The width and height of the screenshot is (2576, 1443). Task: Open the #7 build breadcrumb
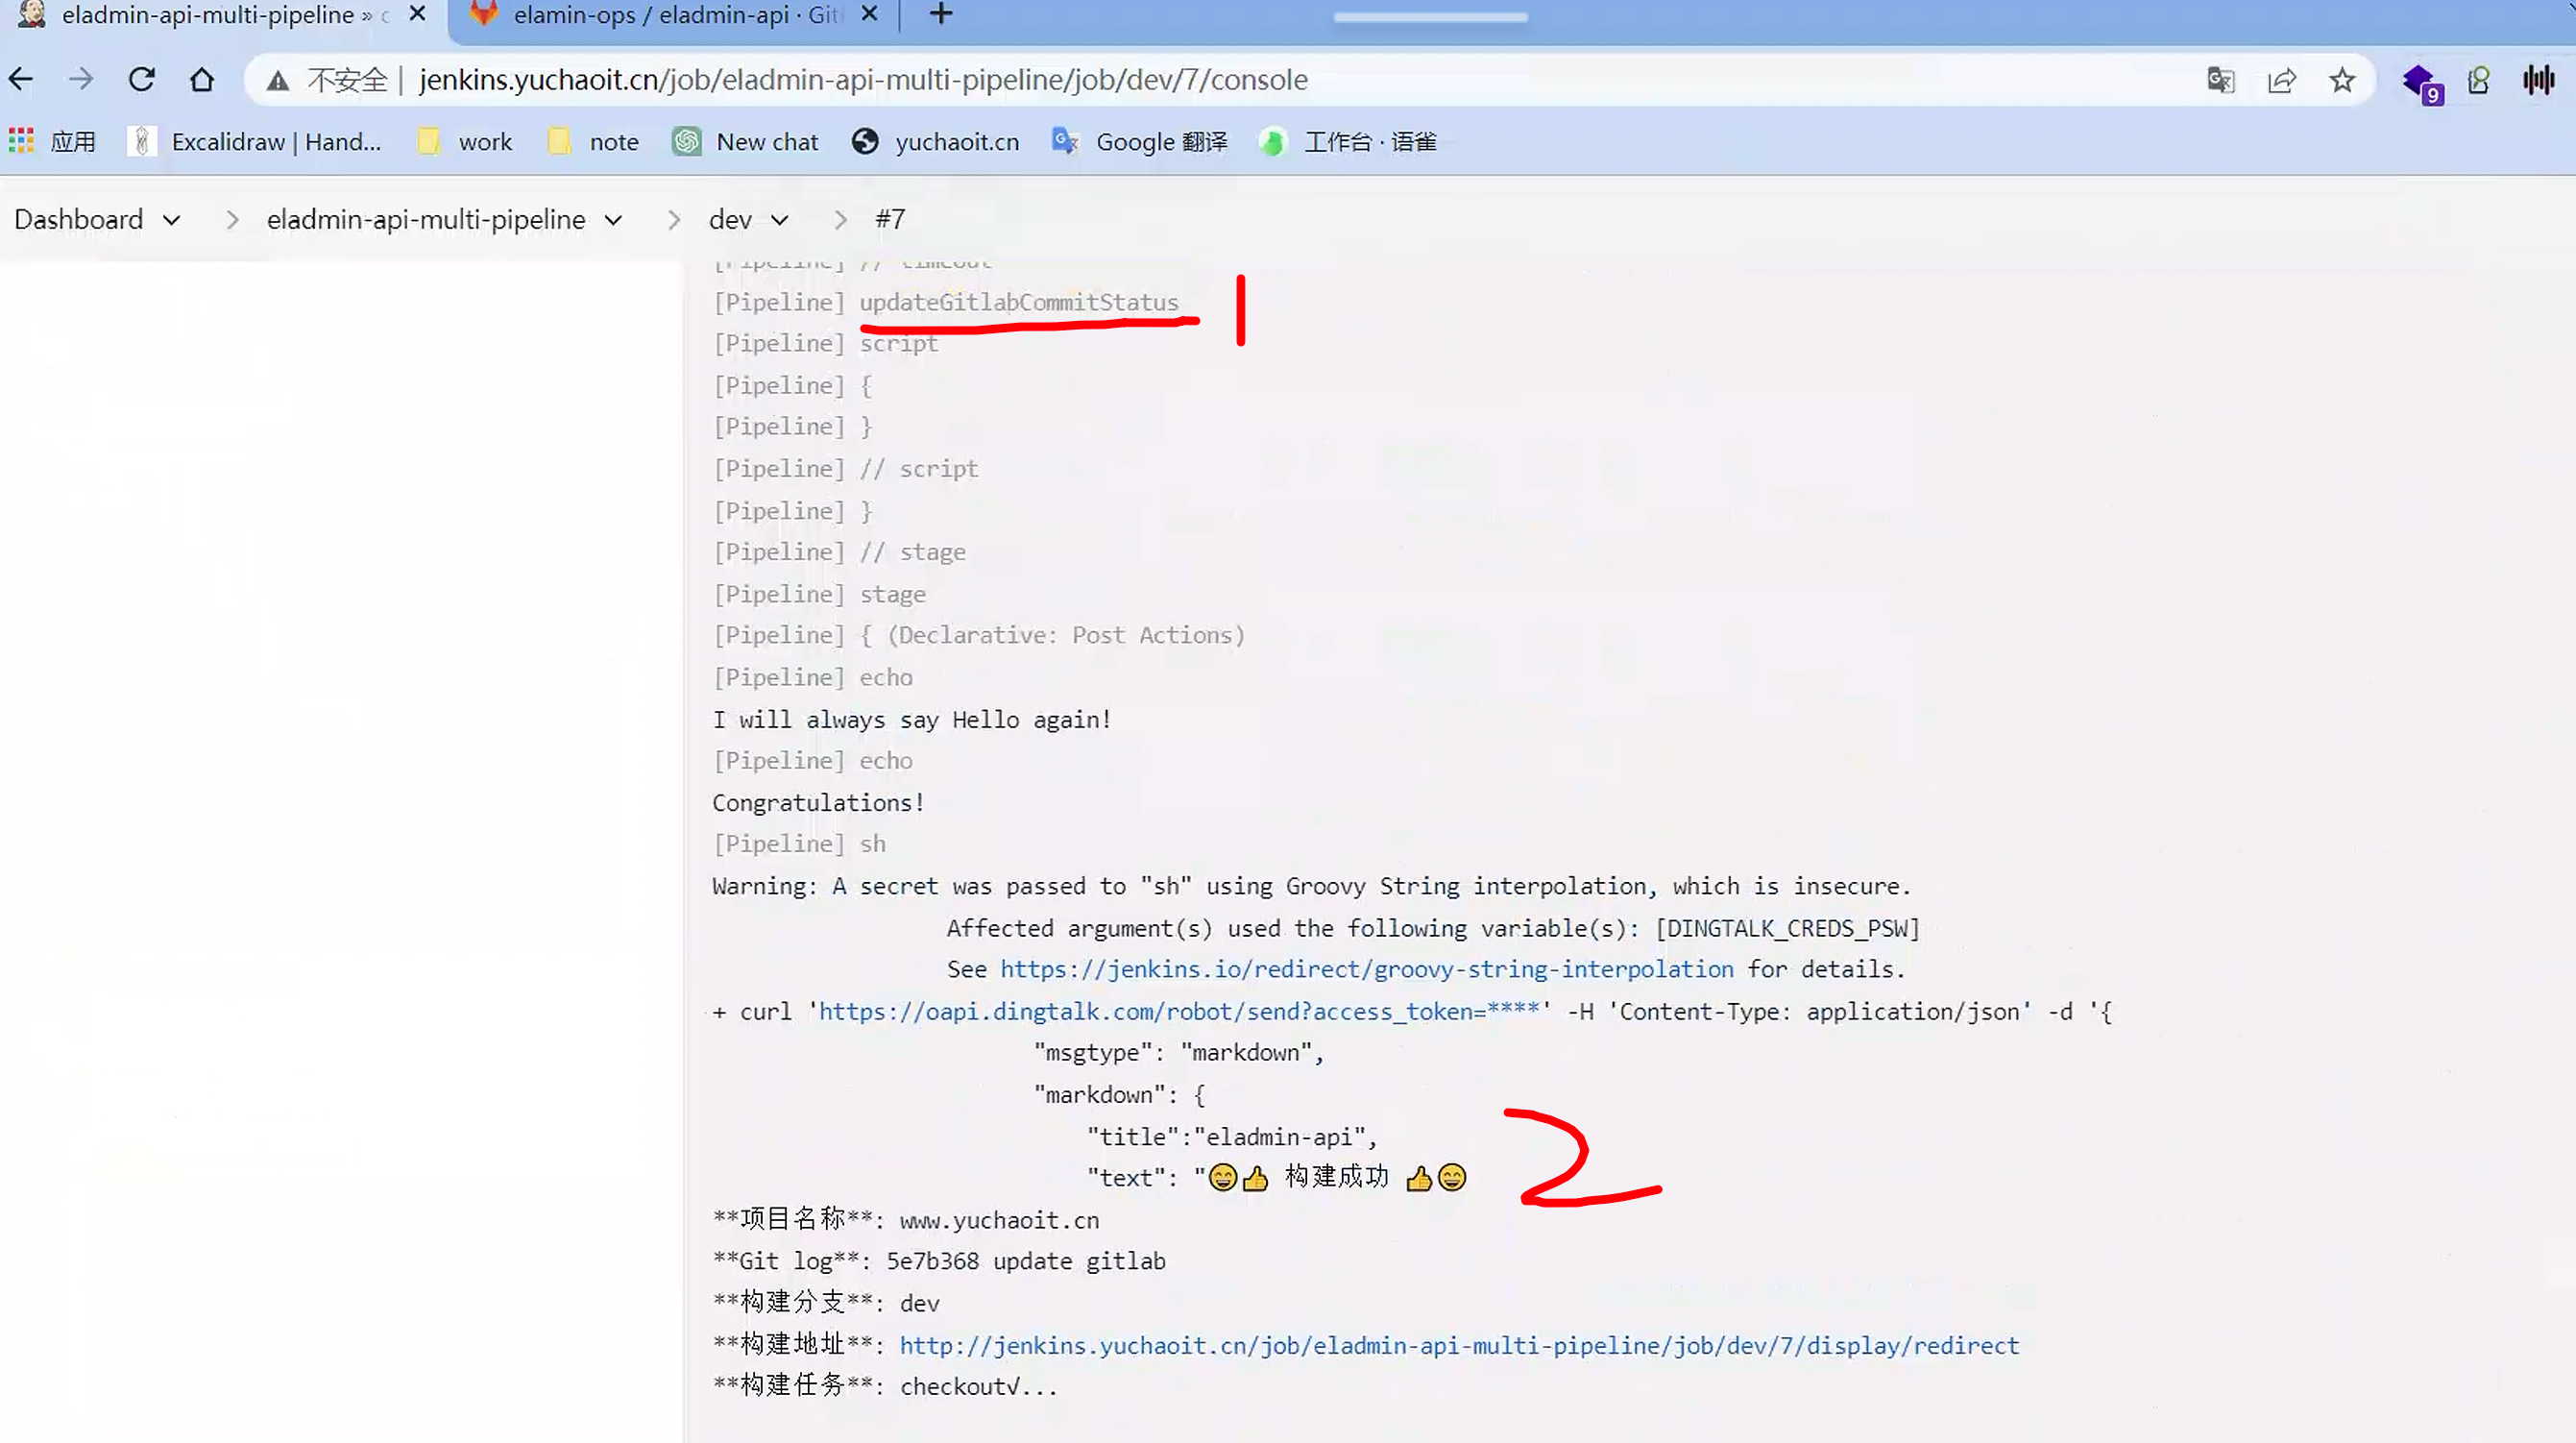[889, 220]
